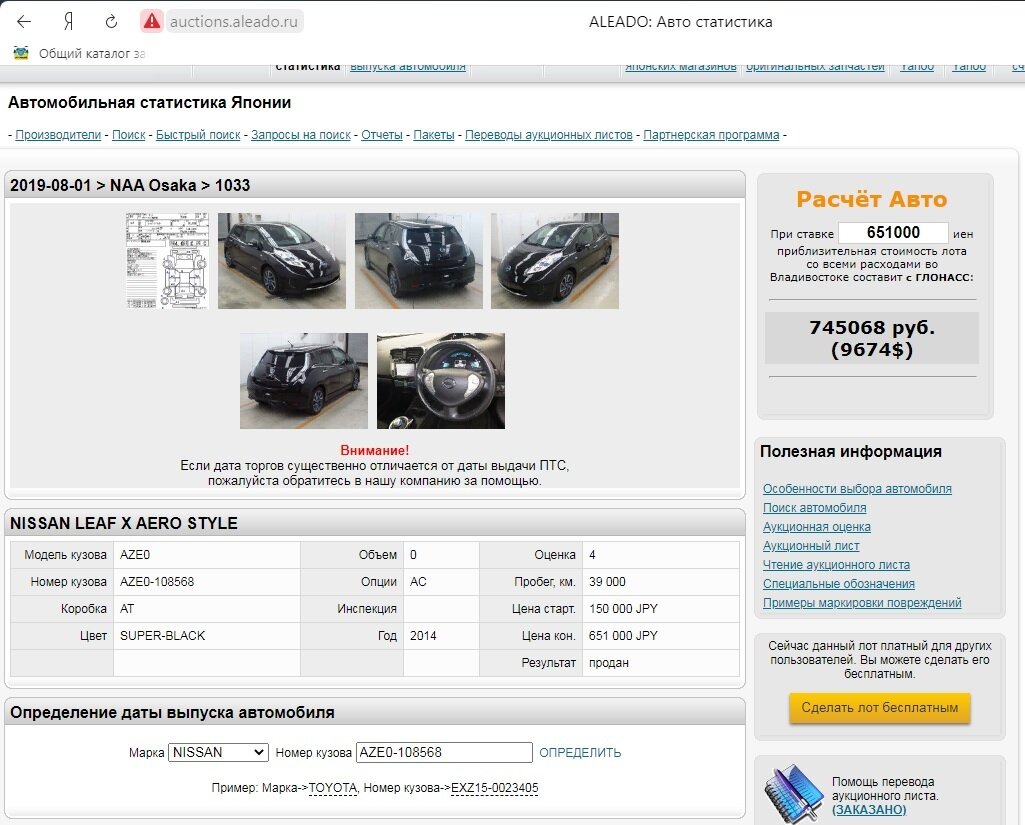The image size is (1025, 825).
Task: Click the AZE0 body model value
Action: [135, 555]
